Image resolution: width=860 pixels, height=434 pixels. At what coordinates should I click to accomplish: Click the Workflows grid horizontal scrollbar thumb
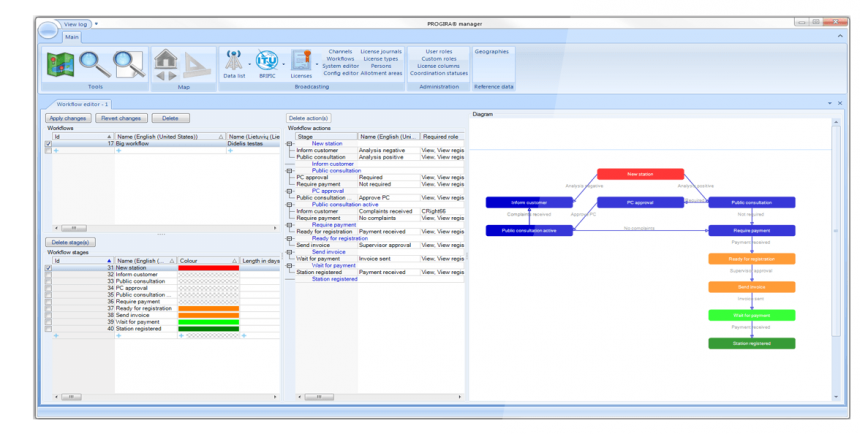(73, 228)
